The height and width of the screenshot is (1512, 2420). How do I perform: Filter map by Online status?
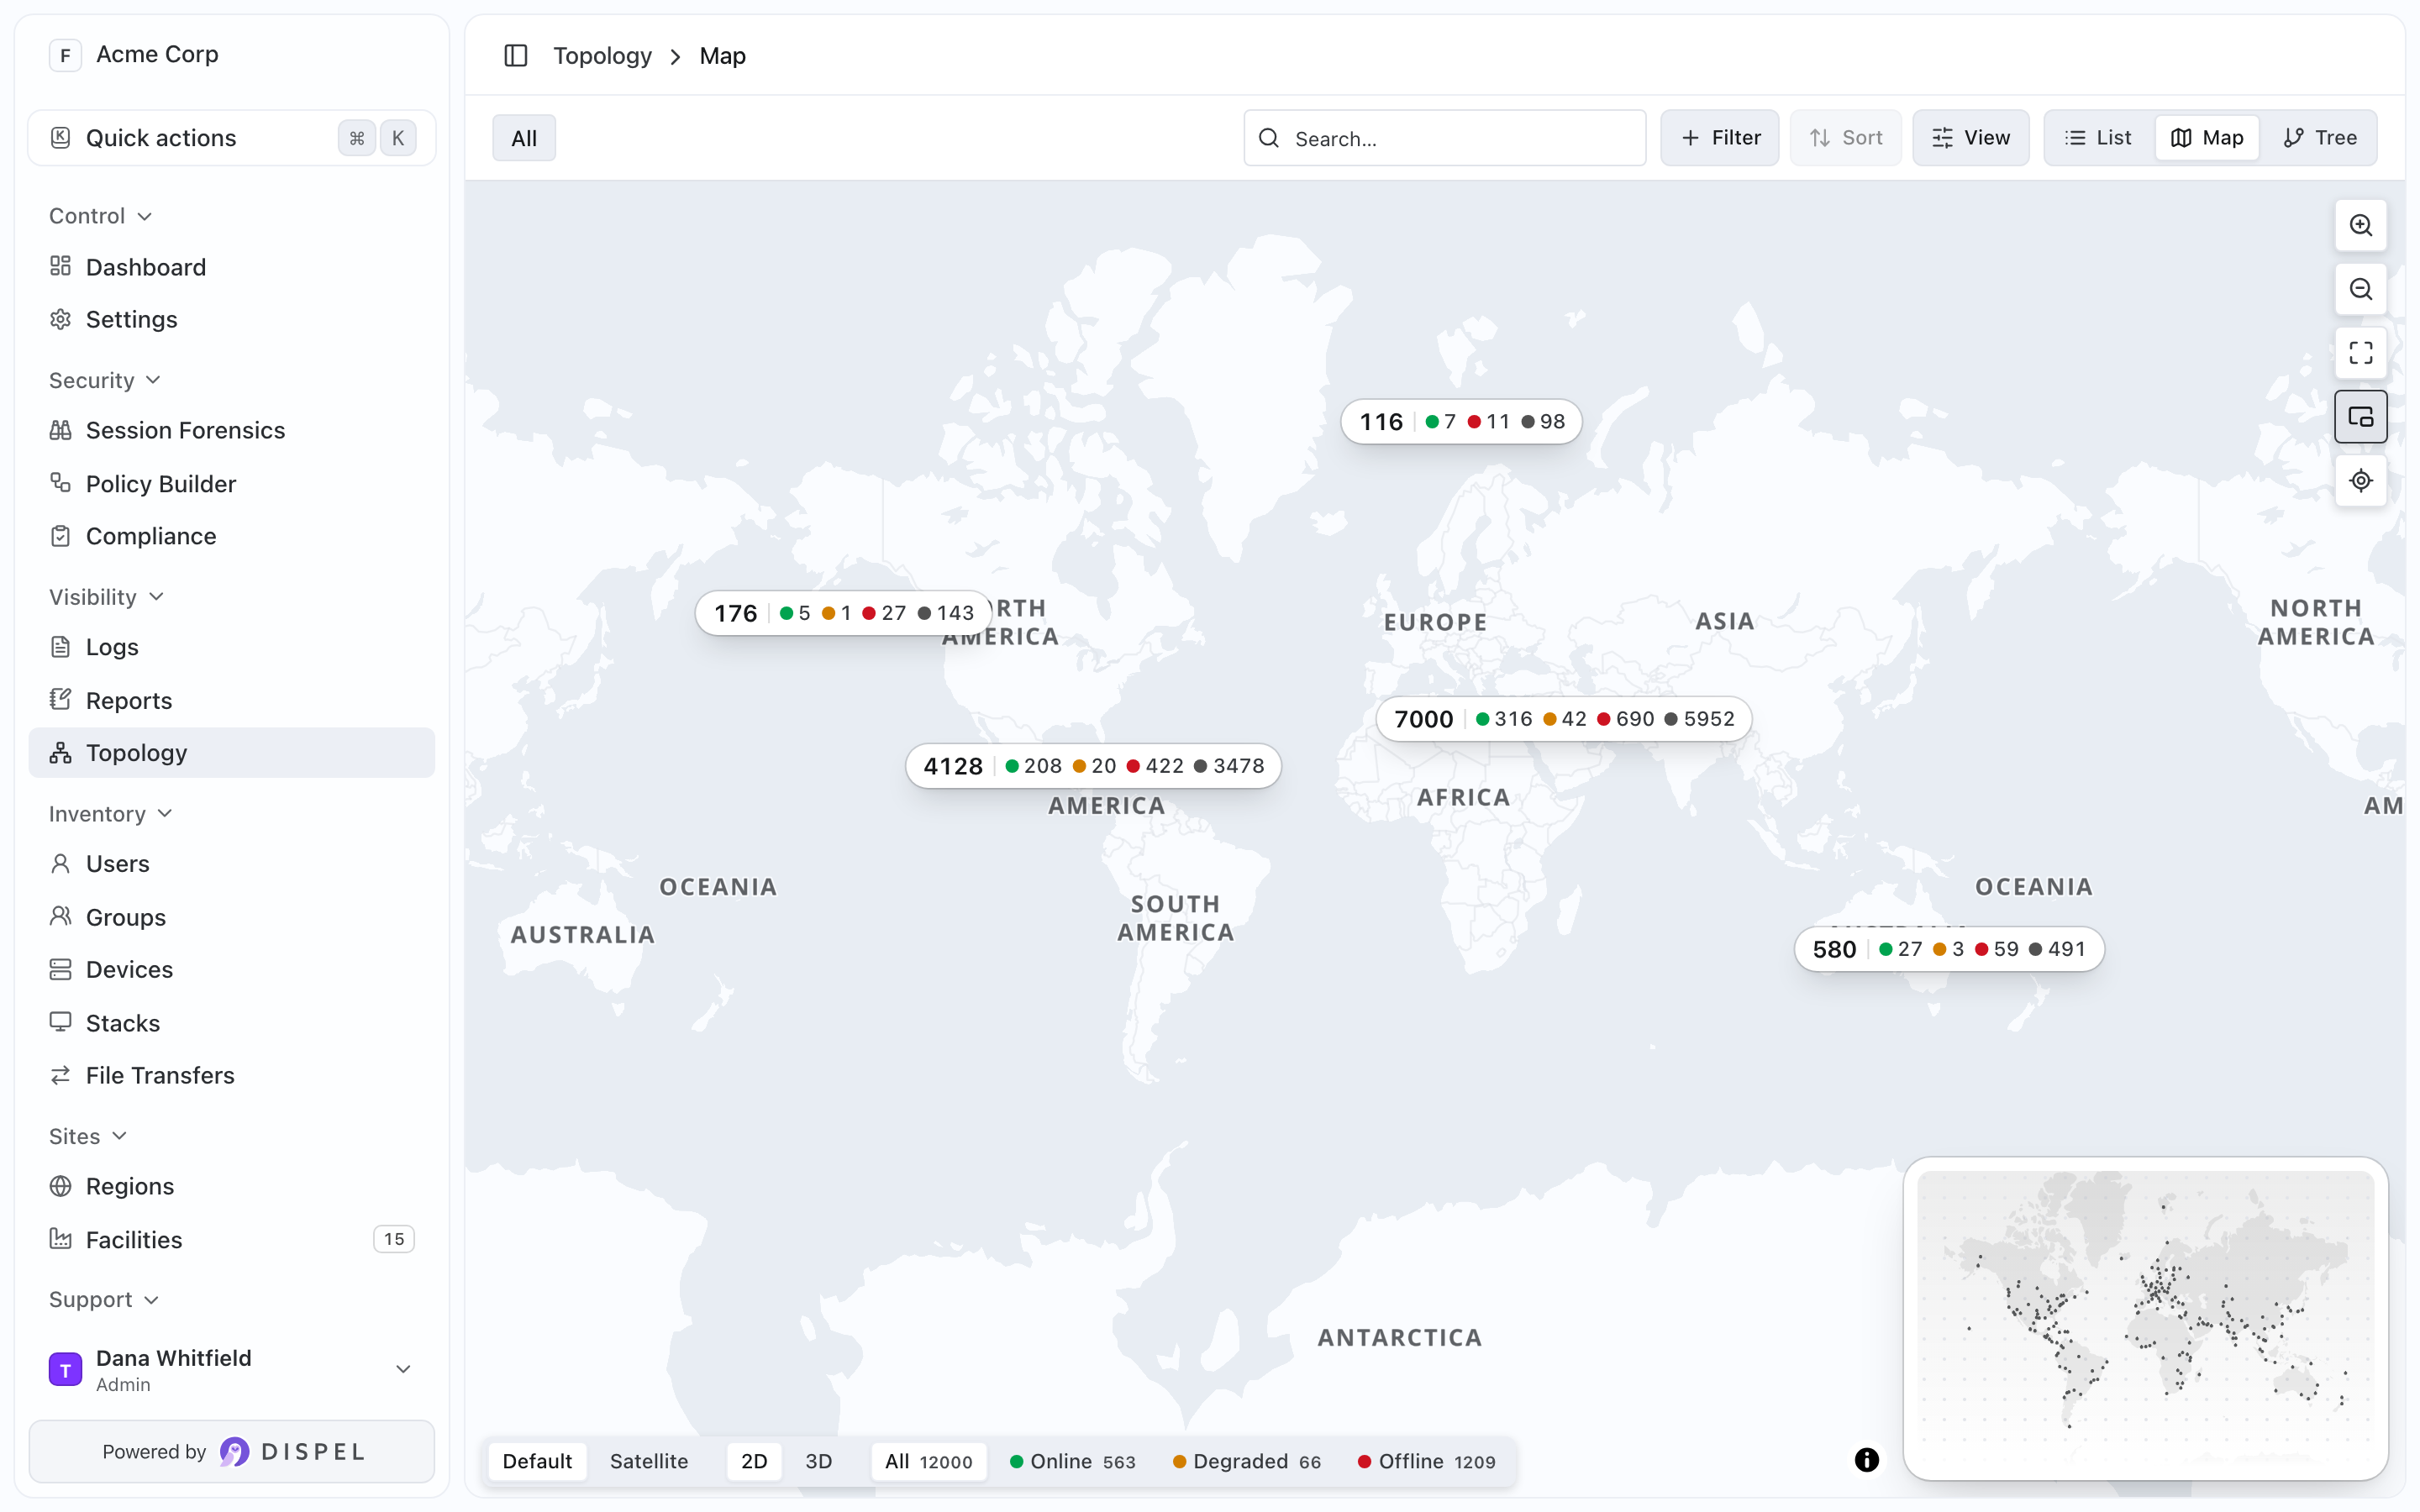coord(1073,1461)
